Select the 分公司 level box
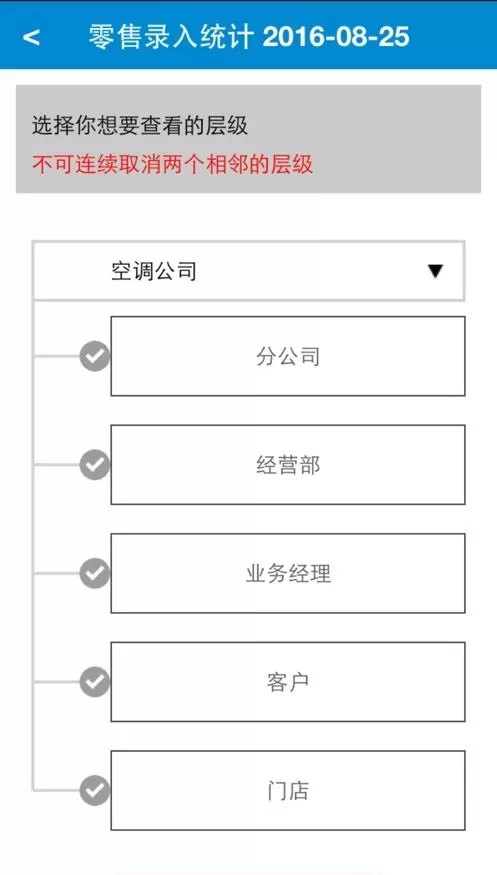 288,356
